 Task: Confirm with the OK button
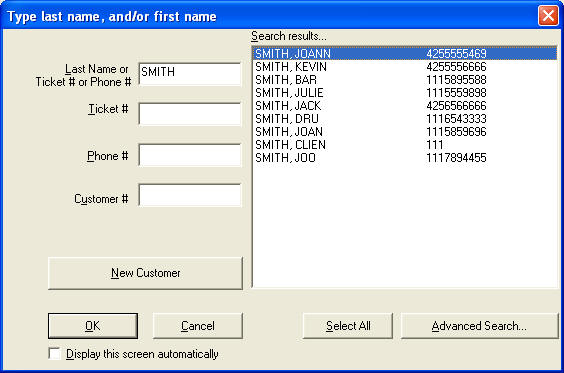[x=93, y=326]
